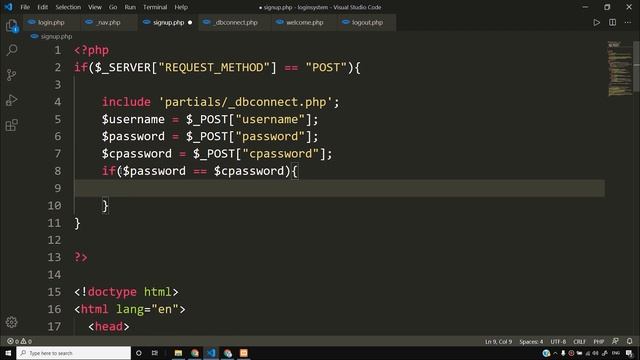Viewport: 640px width, 360px height.
Task: Click the code minimap
Action: [x=620, y=68]
